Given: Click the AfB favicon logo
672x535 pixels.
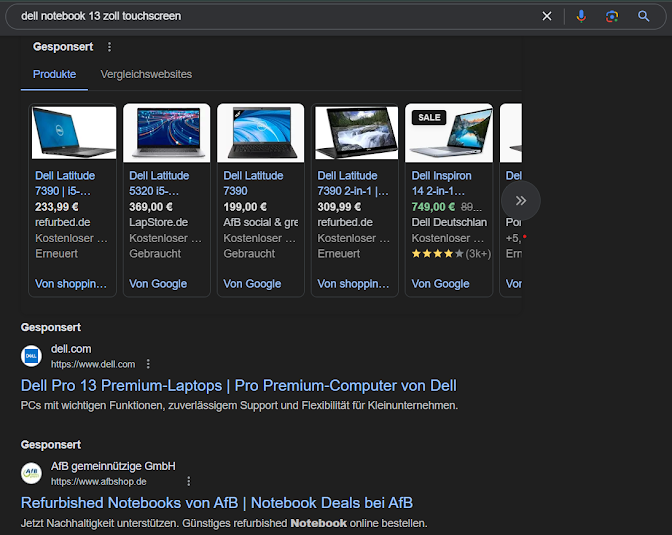Looking at the screenshot, I should [x=31, y=473].
